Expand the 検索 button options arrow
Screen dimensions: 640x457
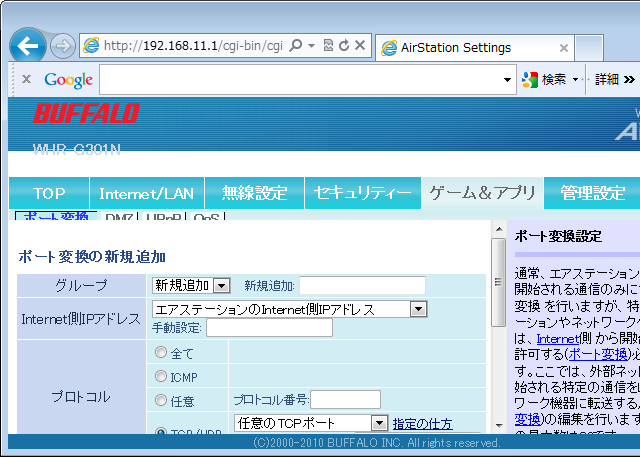(x=576, y=79)
